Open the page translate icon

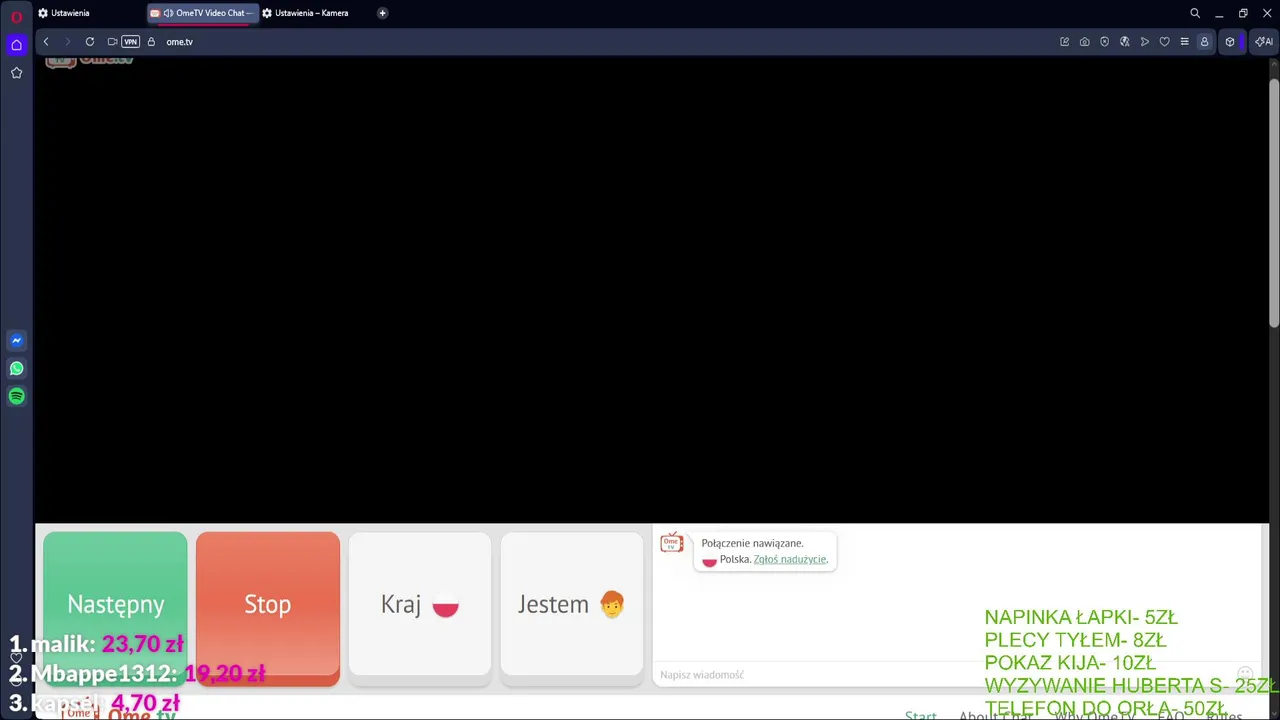coord(1124,42)
